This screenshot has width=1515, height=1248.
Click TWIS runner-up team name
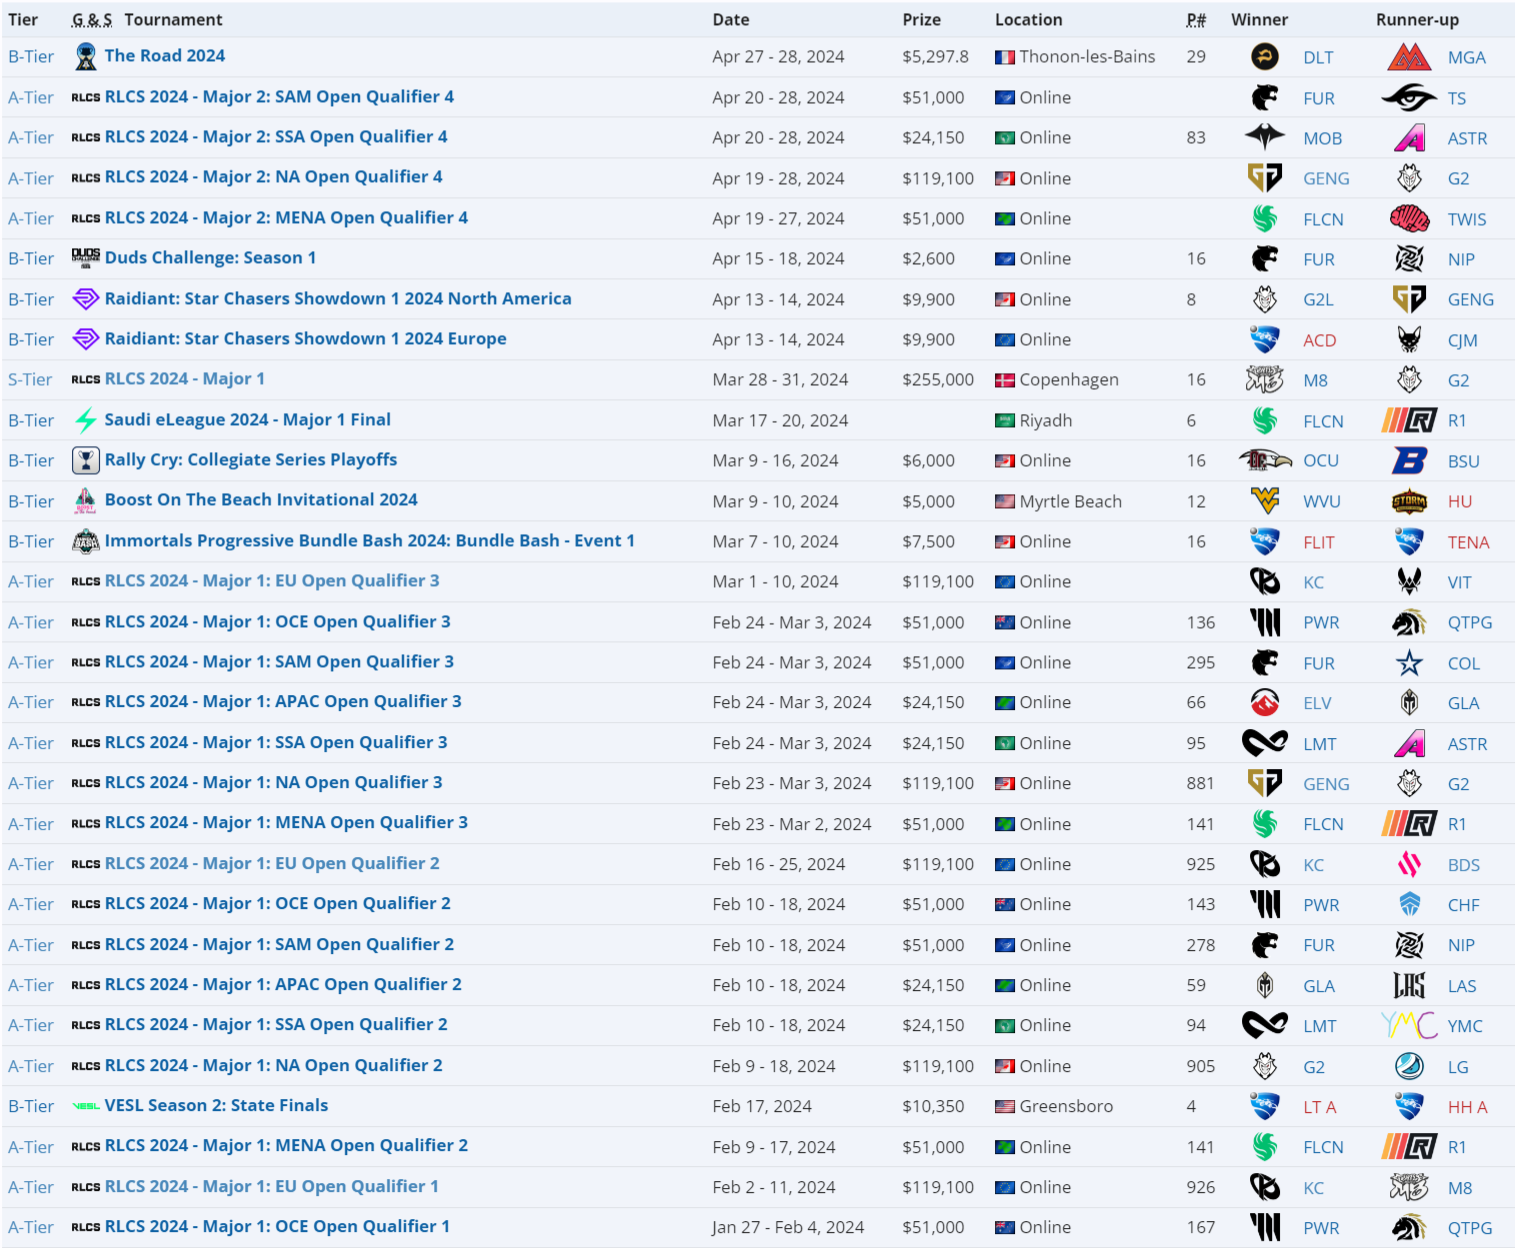[x=1467, y=220]
